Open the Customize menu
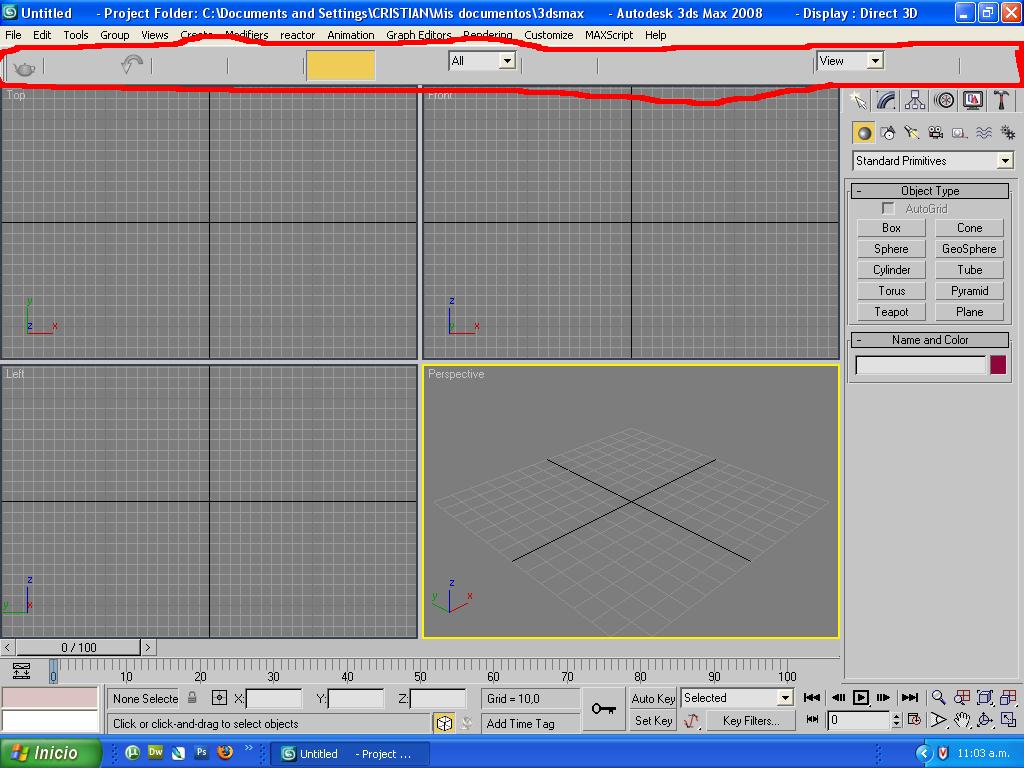 (549, 35)
